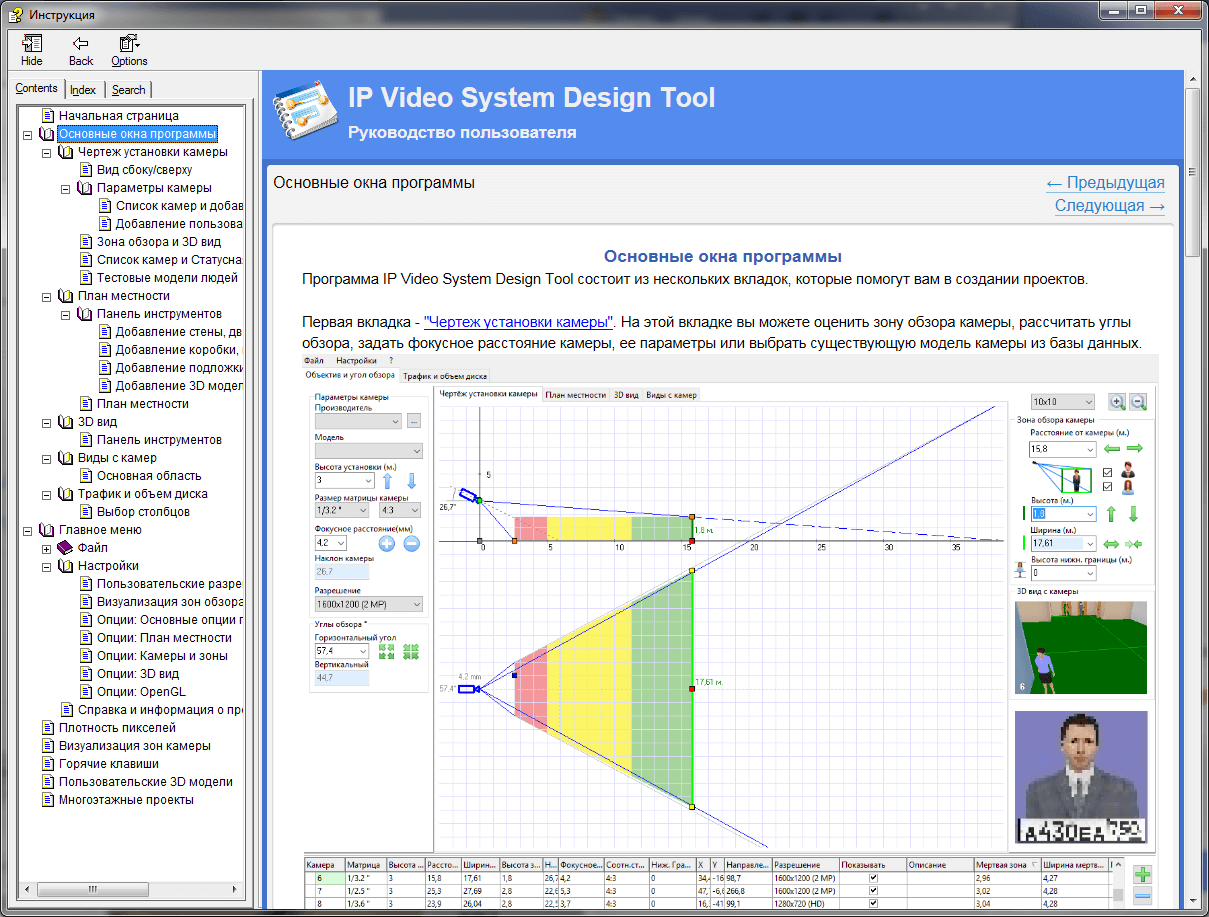Collapse the Чертеж установки камеры tree node
Screen dimensions: 1209x917
tap(46, 152)
